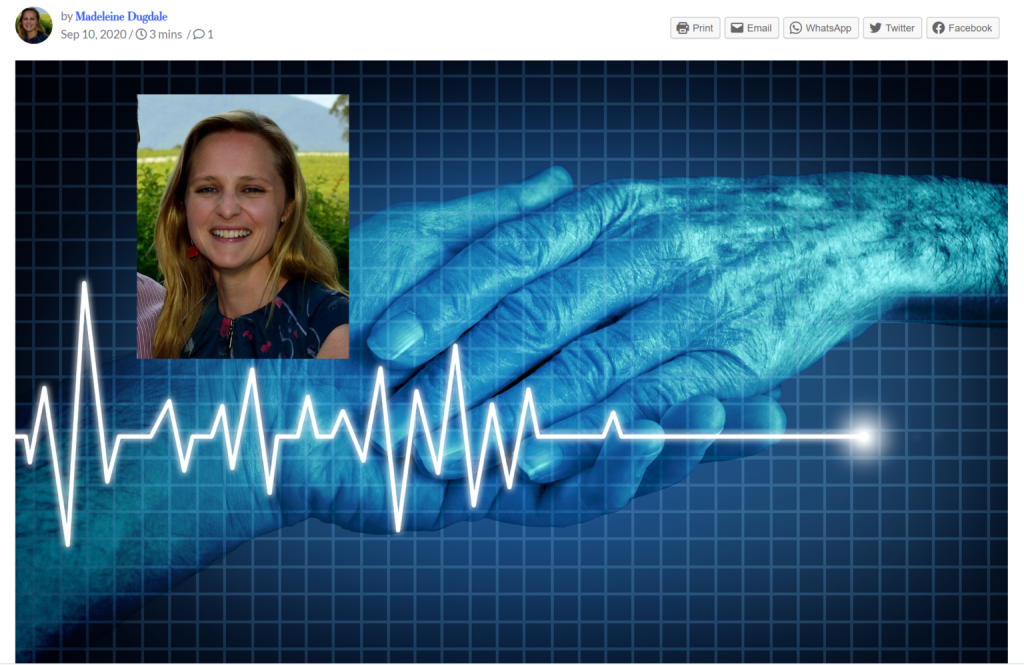Share the article on Twitter

point(892,28)
